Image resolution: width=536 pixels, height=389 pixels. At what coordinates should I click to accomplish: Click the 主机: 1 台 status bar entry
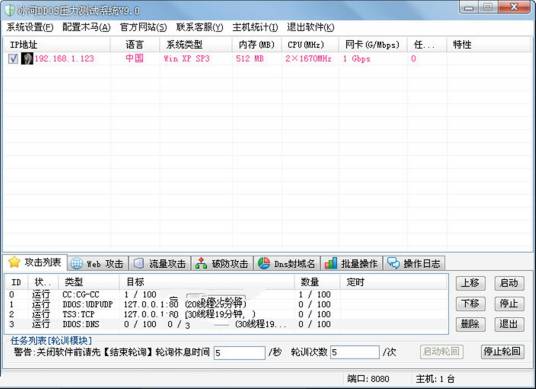435,379
